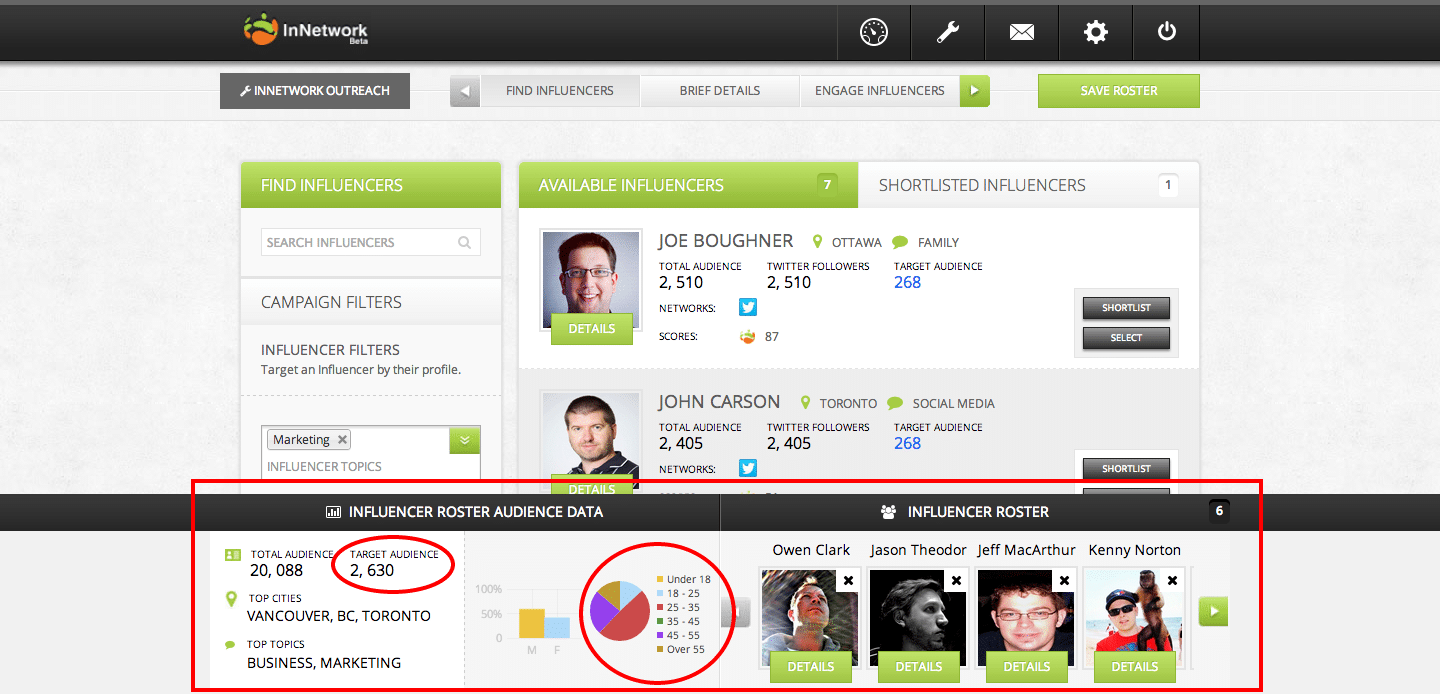The image size is (1440, 694).
Task: Shortlist Joe Boughner
Action: click(x=1126, y=308)
